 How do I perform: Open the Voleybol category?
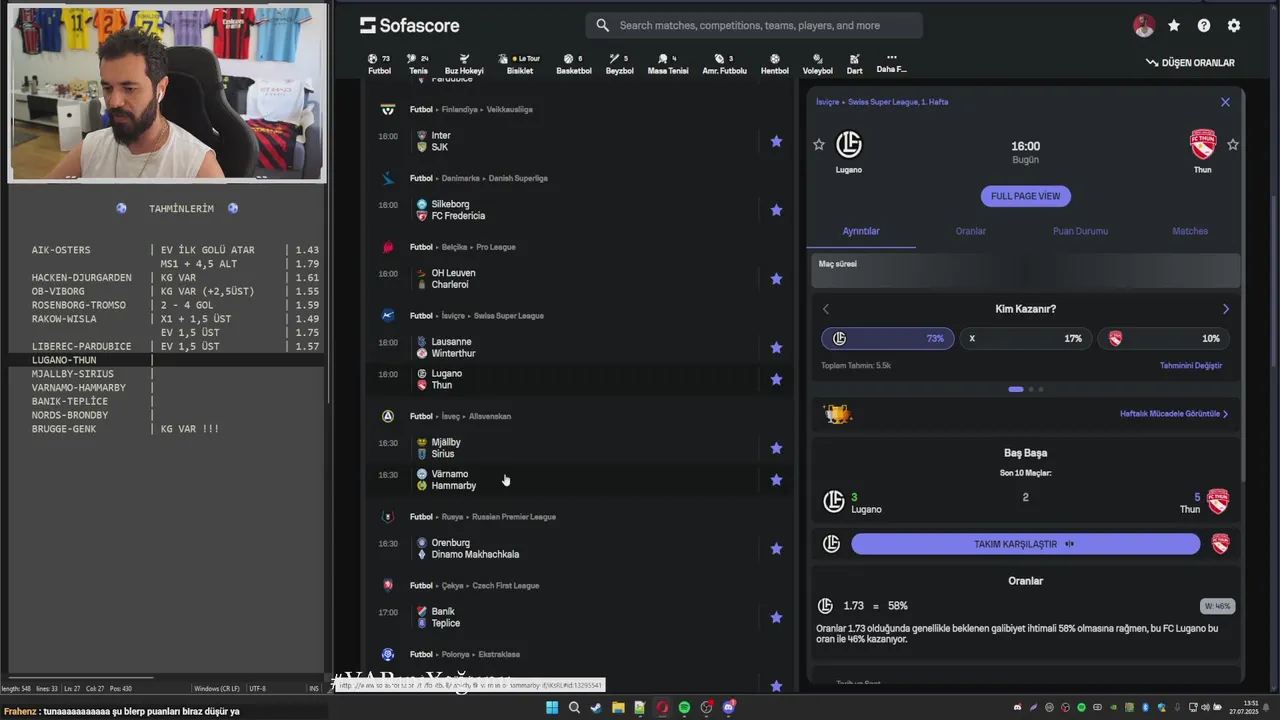tap(817, 64)
